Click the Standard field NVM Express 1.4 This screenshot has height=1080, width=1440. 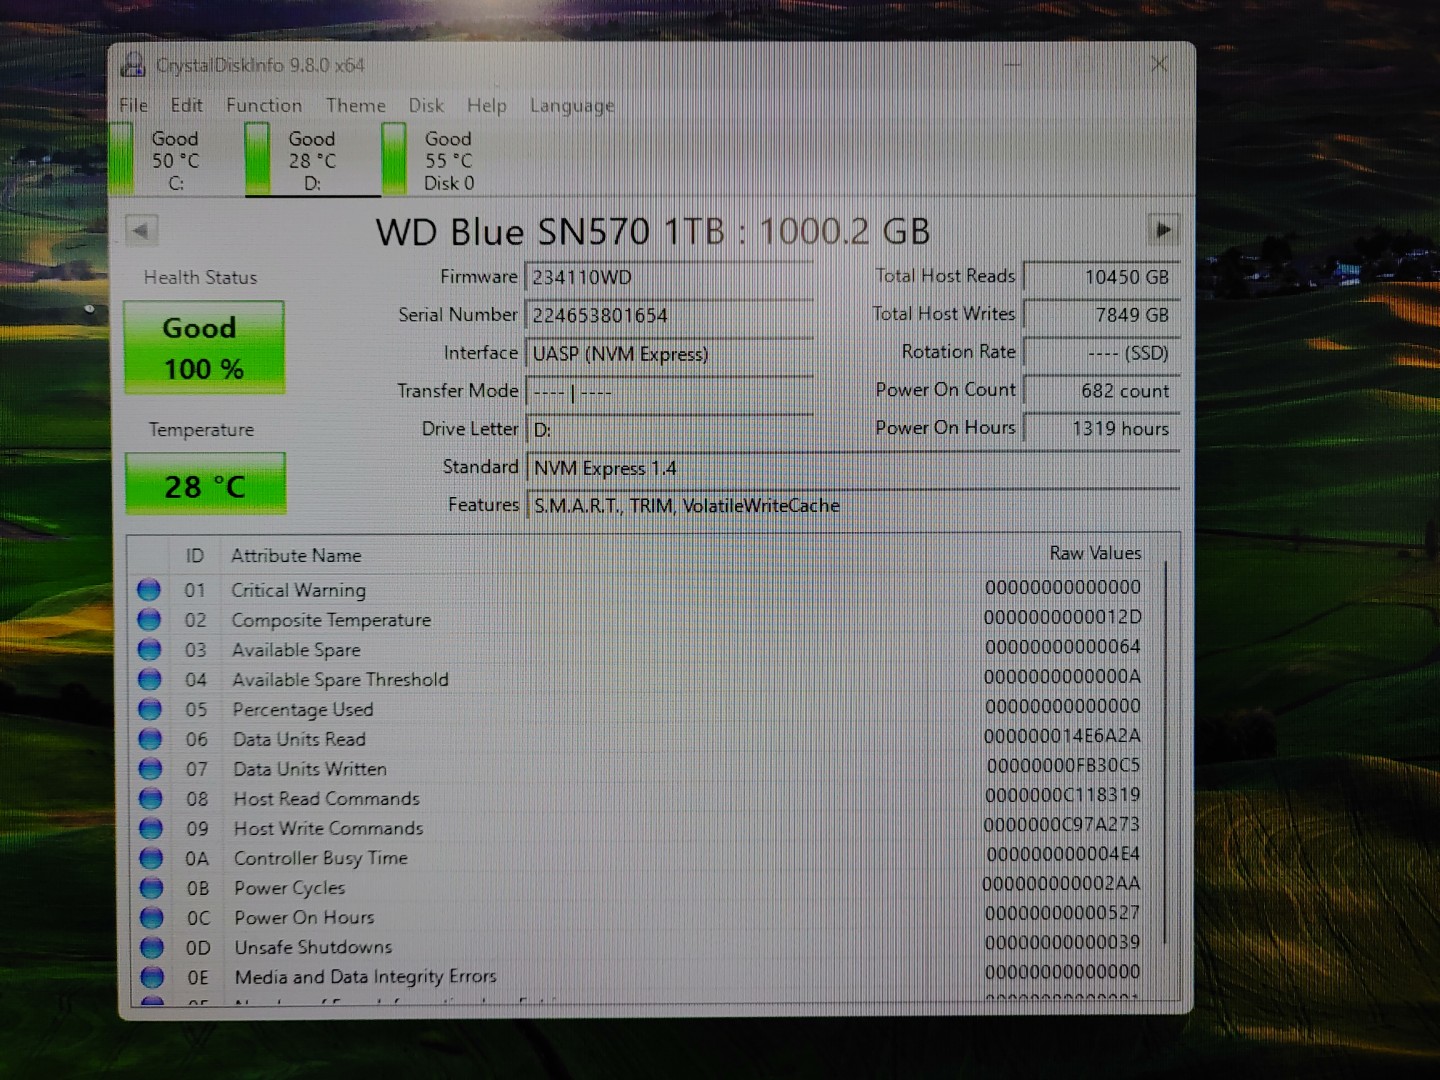coord(853,467)
